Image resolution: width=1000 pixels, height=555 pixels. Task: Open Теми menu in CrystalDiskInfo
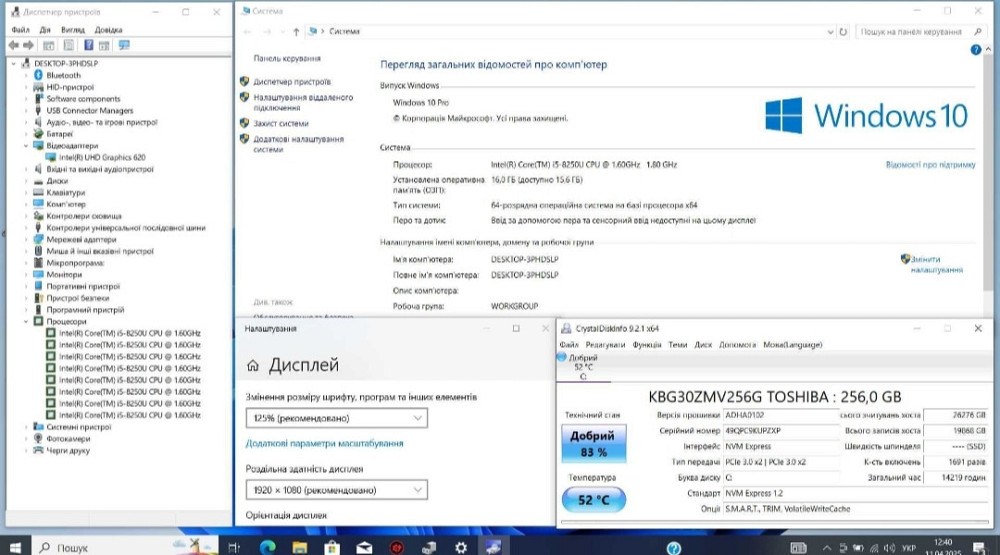677,344
